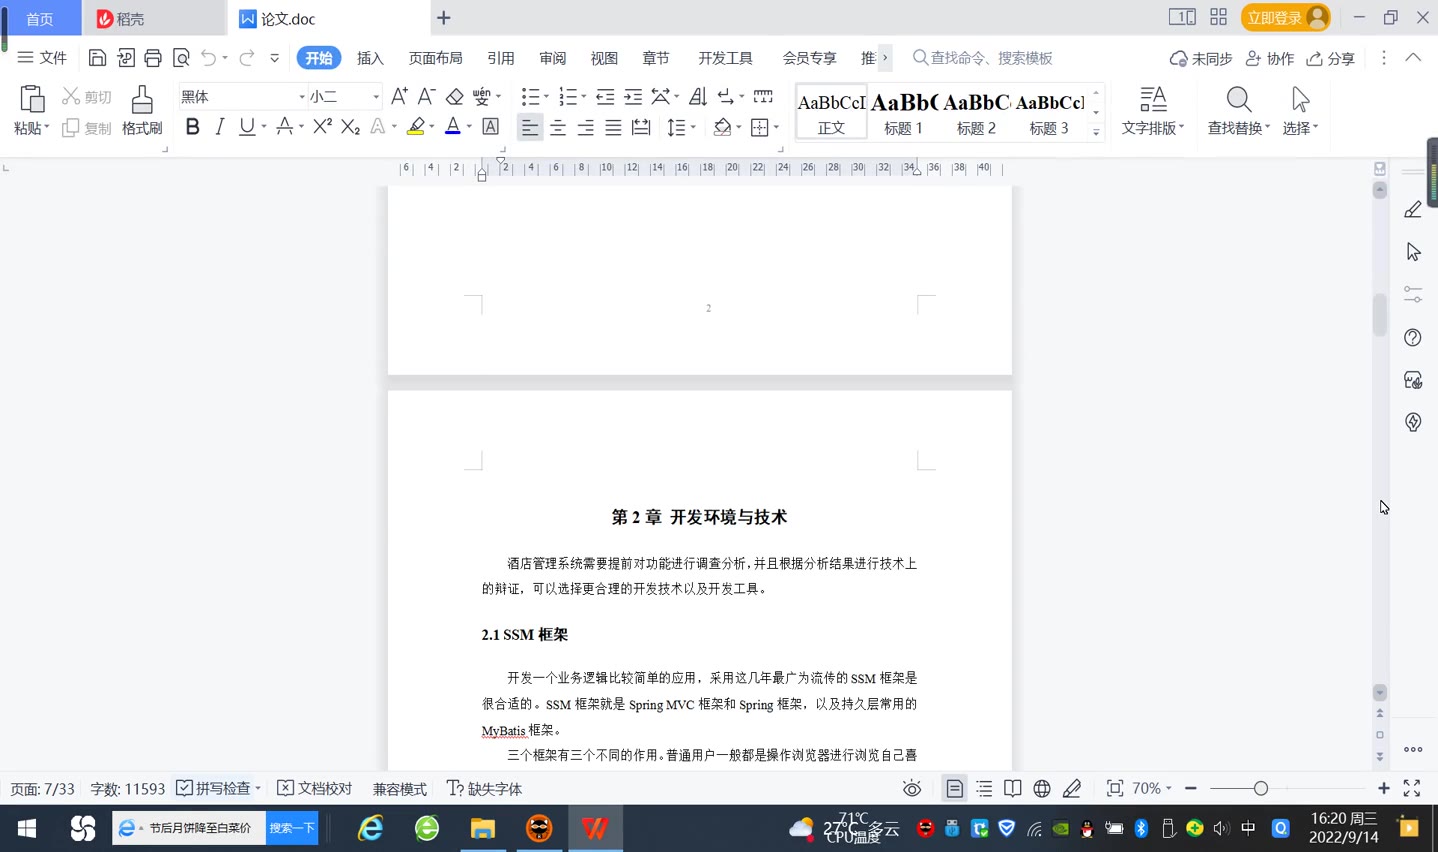Screen dimensions: 1438x852
Task: Toggle superscript formatting
Action: 322,127
